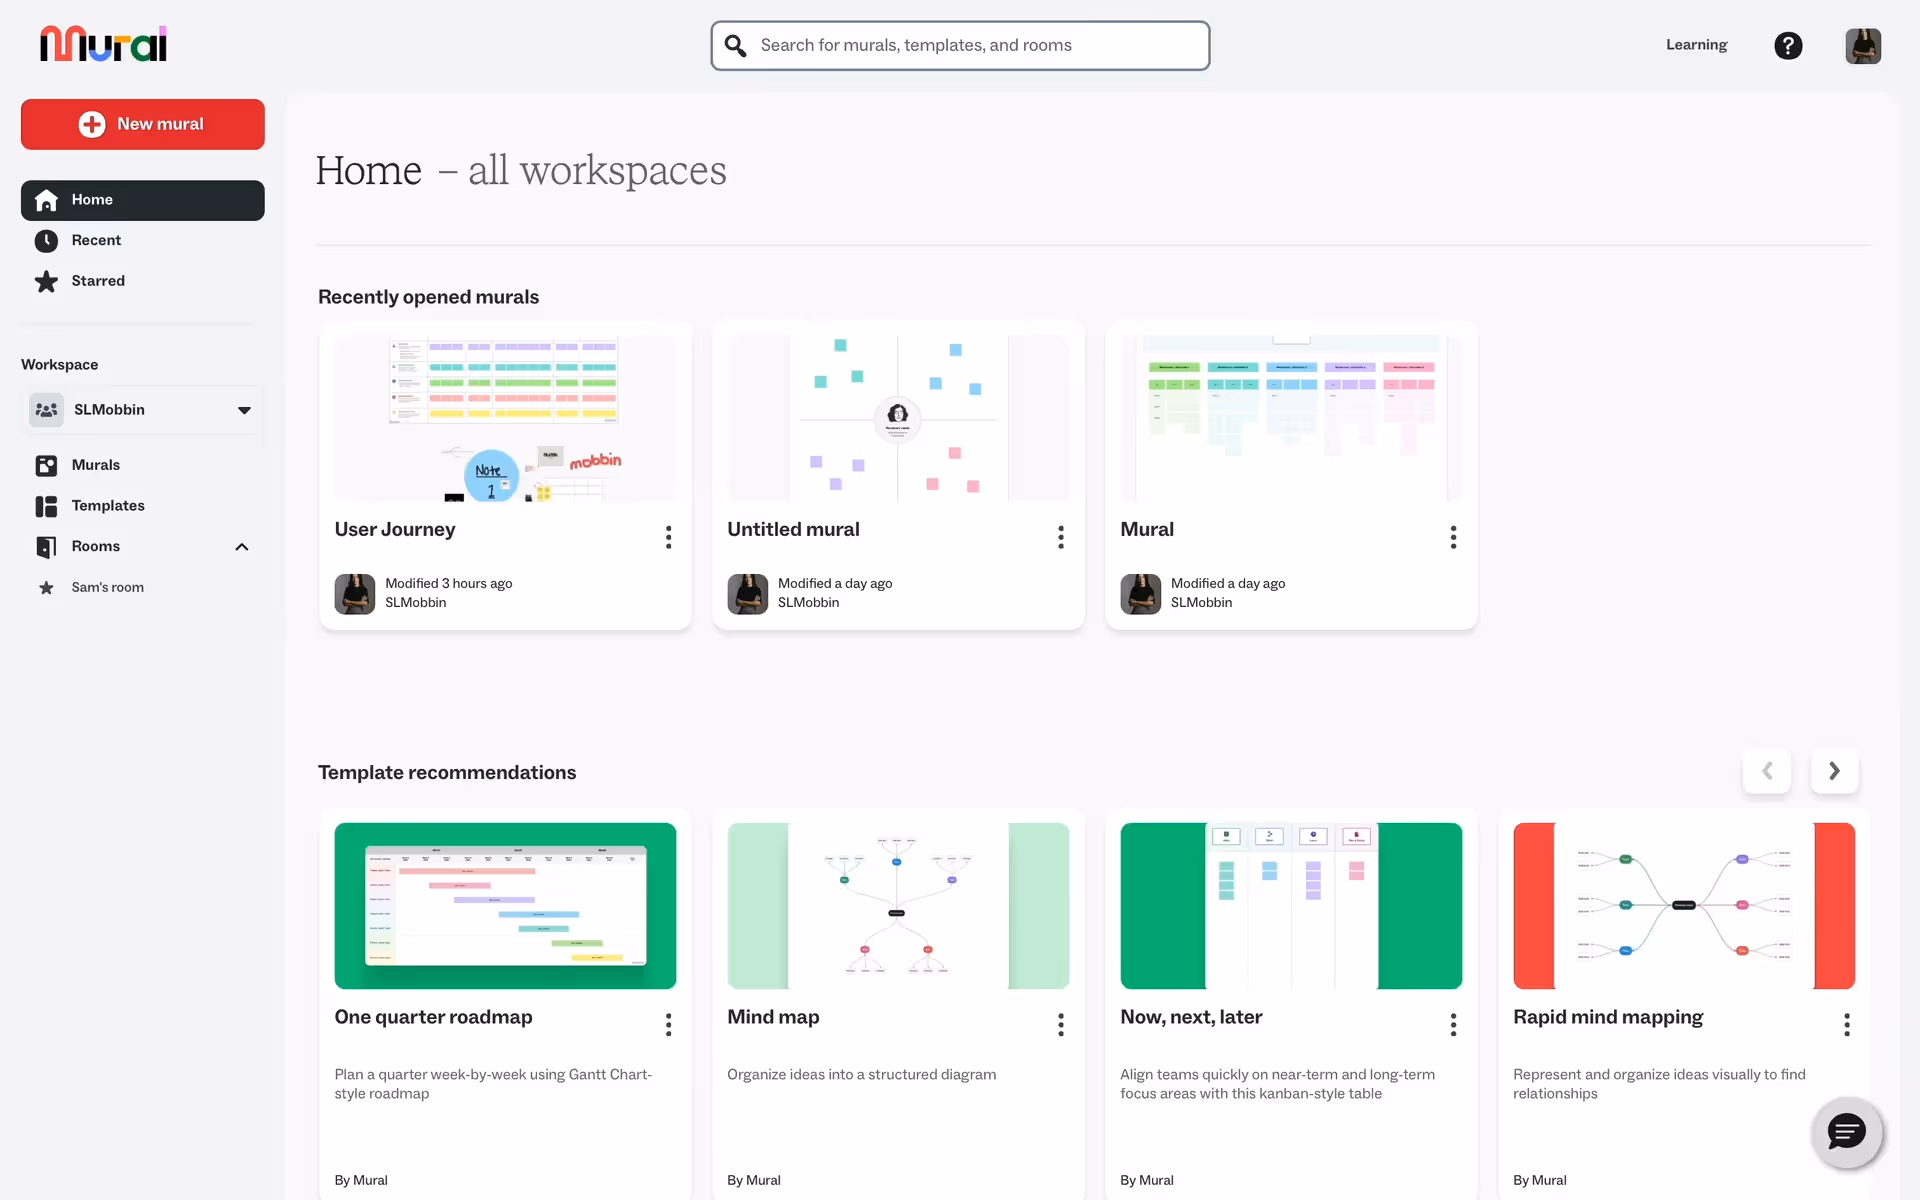
Task: Open options for Rapid mind mapping template
Action: tap(1846, 1024)
